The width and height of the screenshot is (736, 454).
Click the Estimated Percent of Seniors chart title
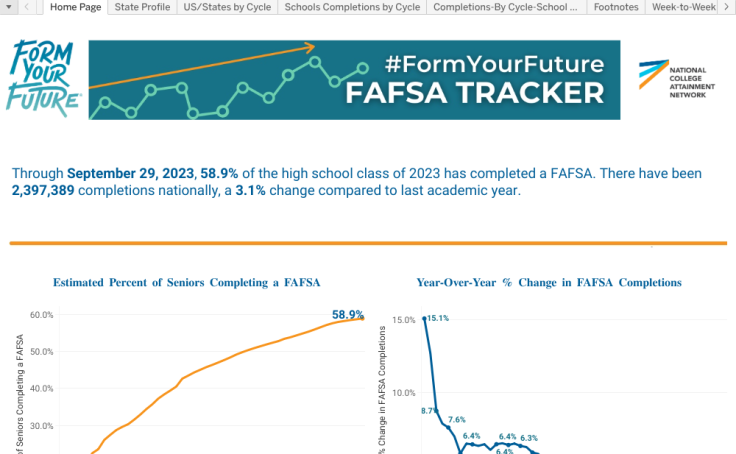click(187, 283)
